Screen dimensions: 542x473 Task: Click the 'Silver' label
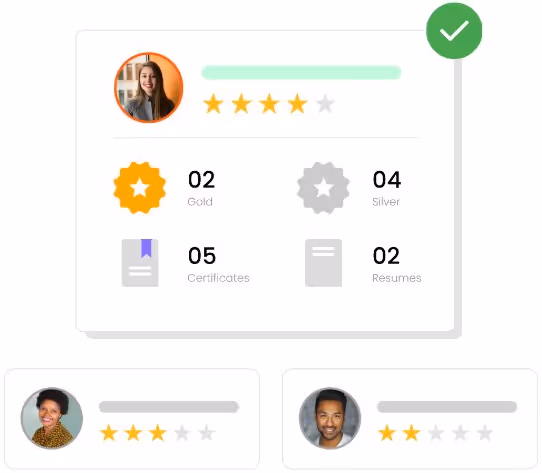pyautogui.click(x=386, y=202)
